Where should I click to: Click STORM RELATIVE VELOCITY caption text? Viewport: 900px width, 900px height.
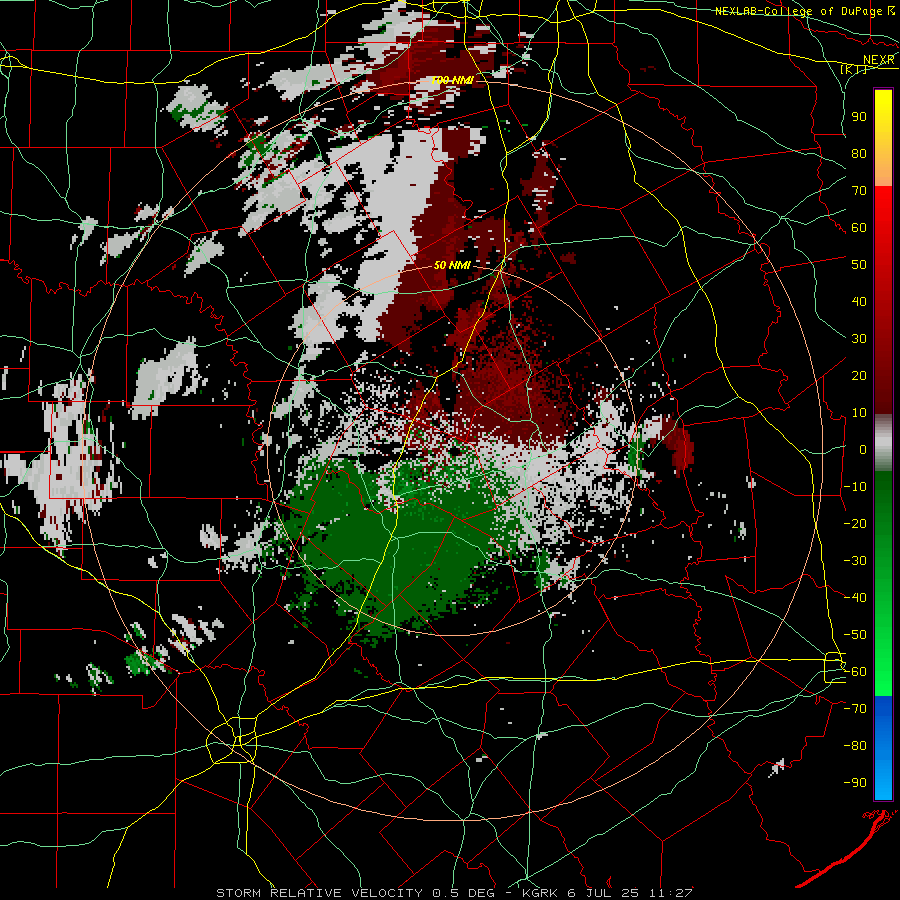[x=319, y=893]
